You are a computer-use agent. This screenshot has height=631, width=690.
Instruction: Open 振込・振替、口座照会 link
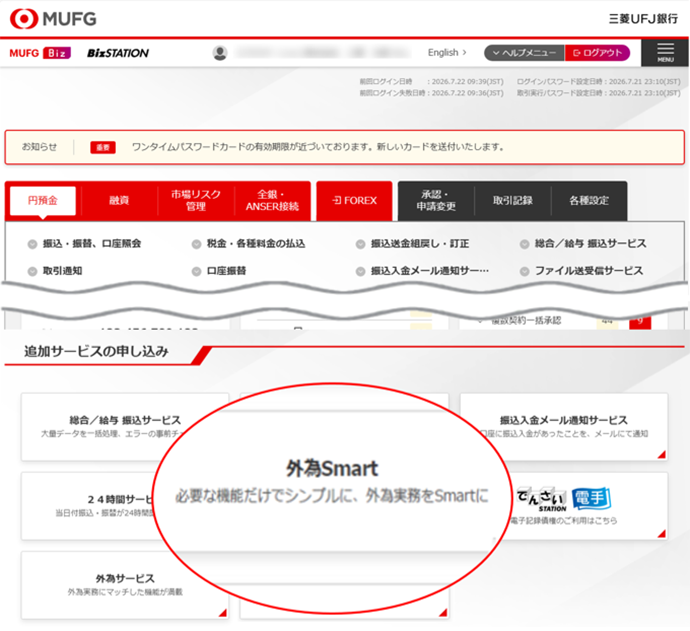click(91, 243)
